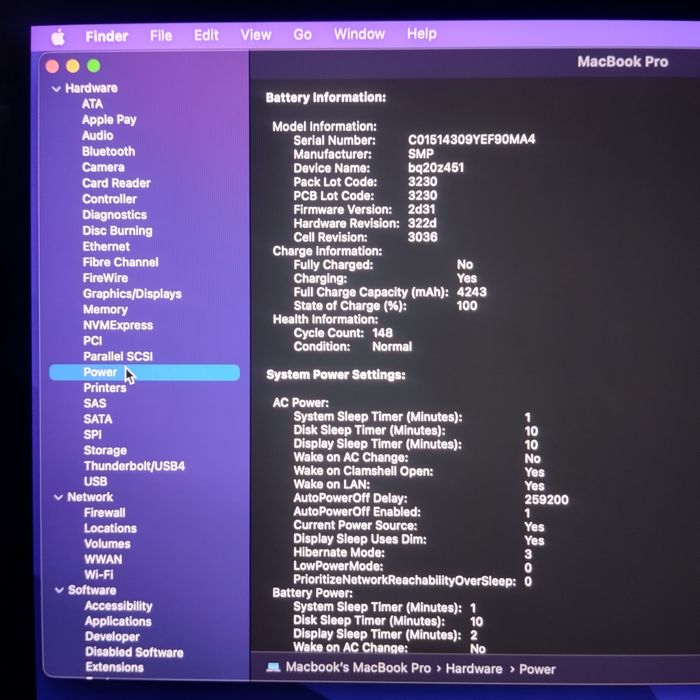Select Fibre Channel in the sidebar
Image resolution: width=700 pixels, height=700 pixels.
click(x=121, y=262)
